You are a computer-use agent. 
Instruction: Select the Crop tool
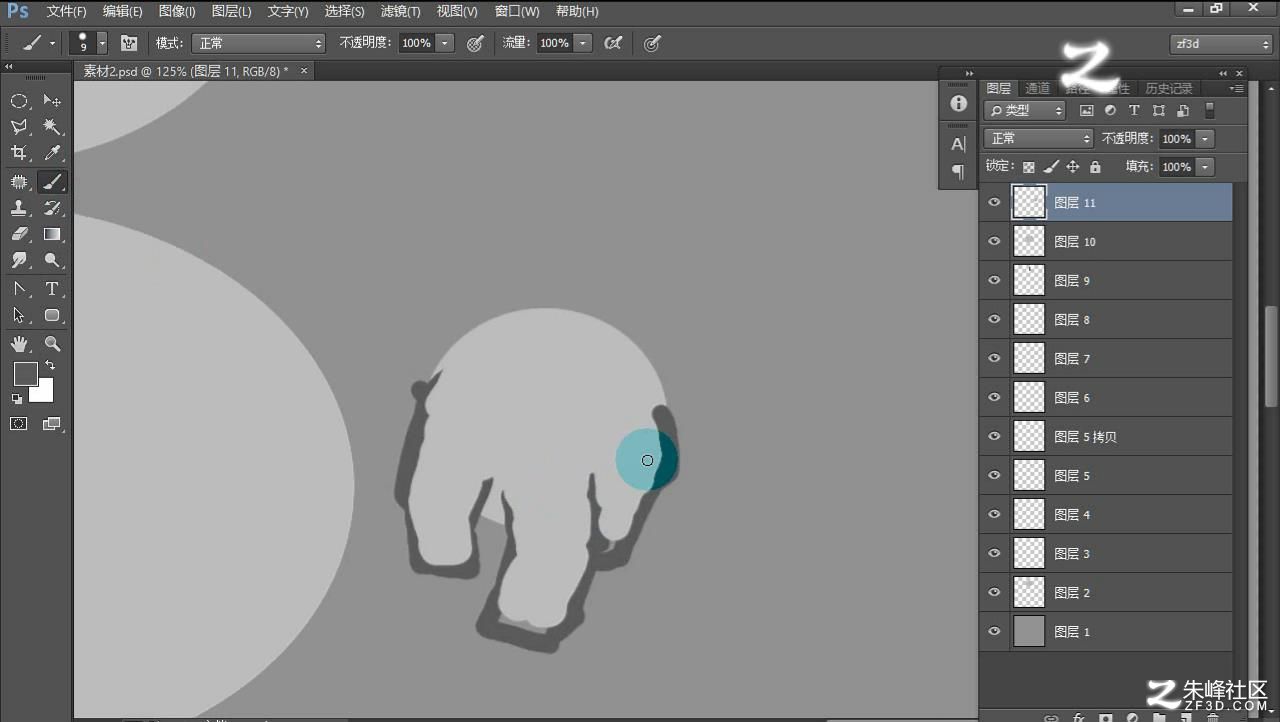[19, 153]
